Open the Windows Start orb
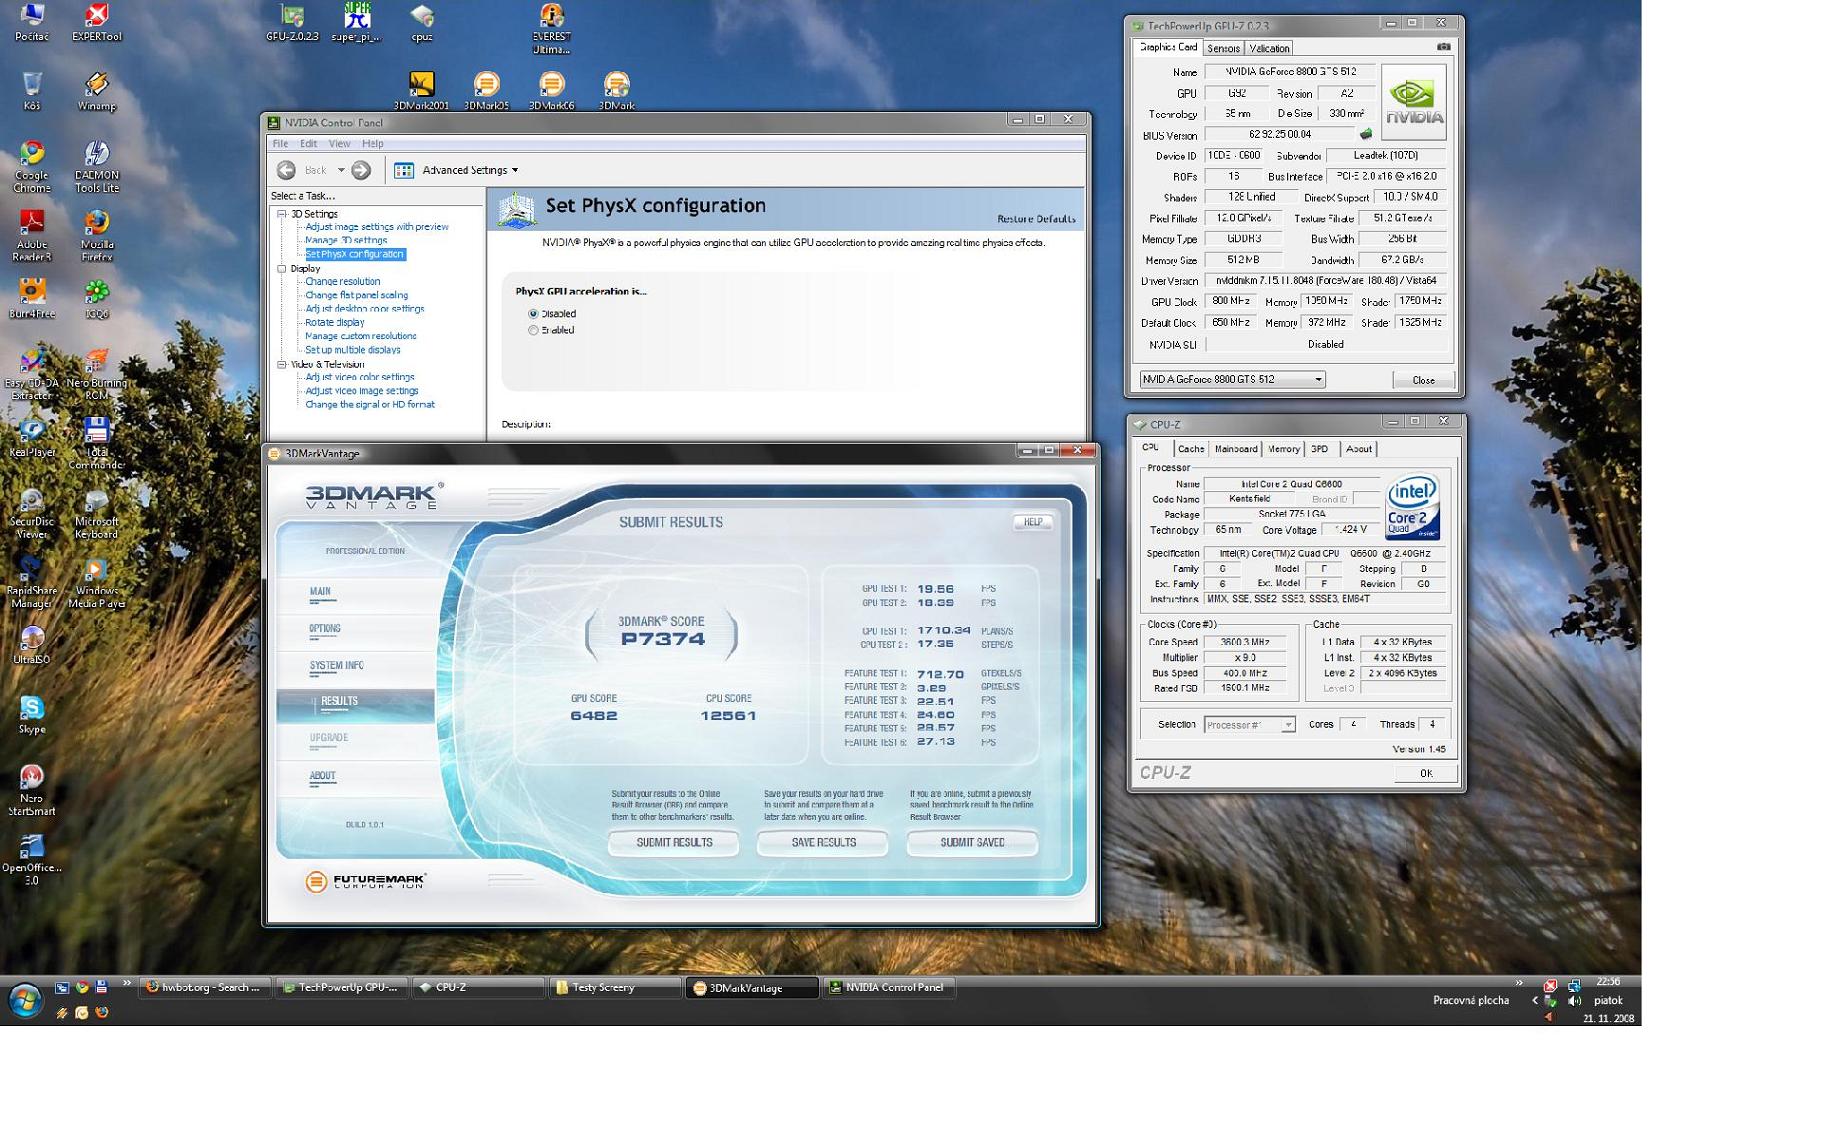 25,999
